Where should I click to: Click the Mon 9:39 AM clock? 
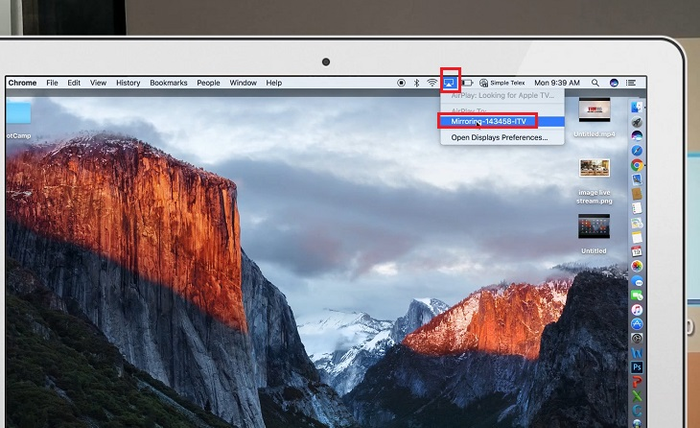click(557, 83)
